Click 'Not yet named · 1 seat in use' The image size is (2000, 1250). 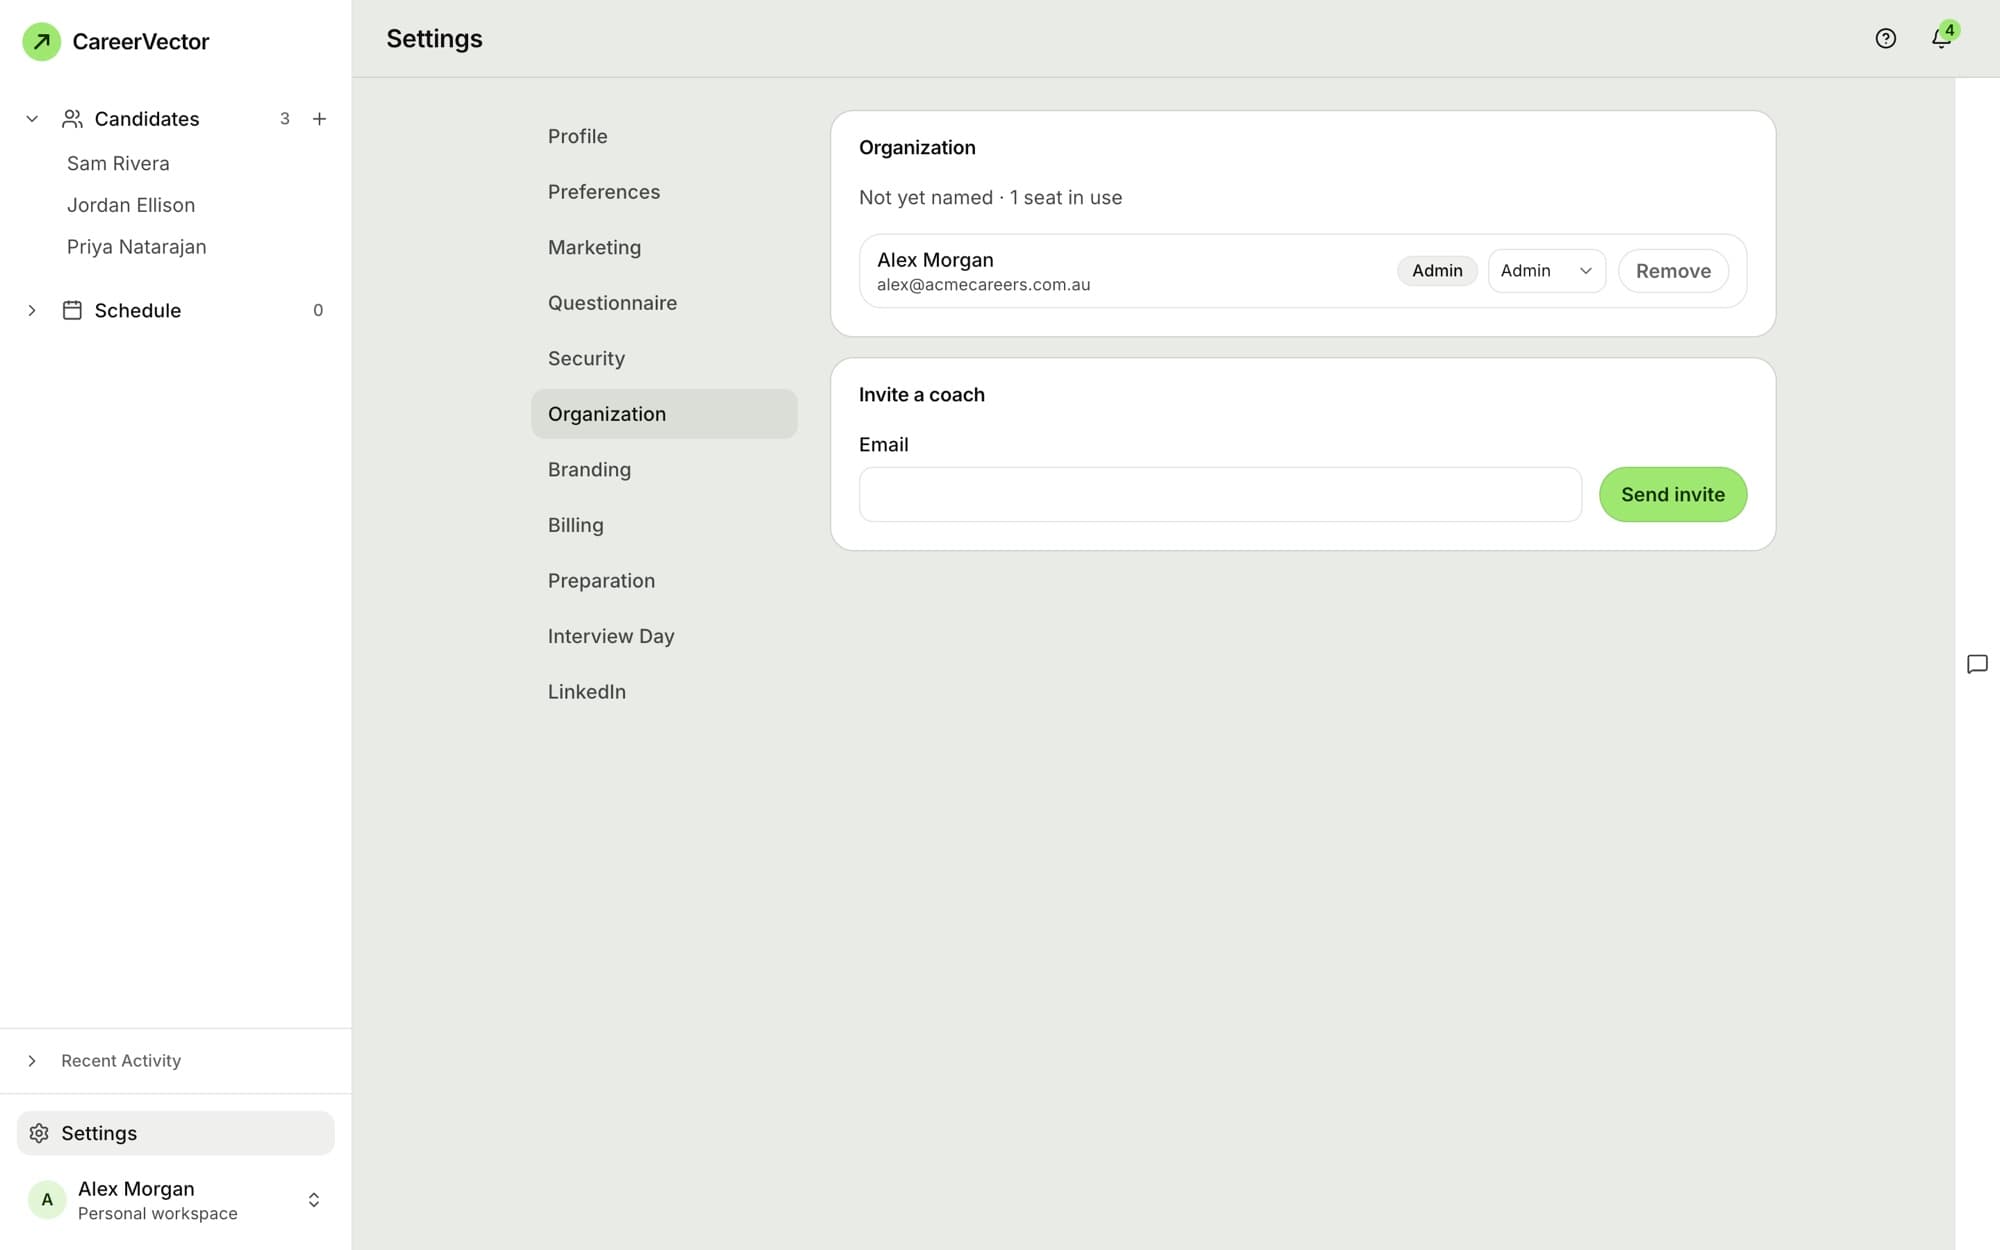pos(990,198)
